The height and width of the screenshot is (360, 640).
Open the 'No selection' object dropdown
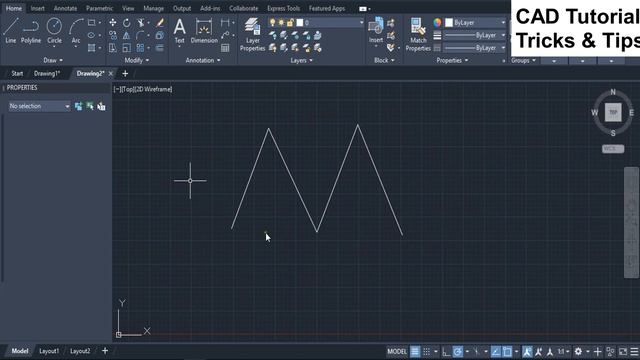point(39,106)
